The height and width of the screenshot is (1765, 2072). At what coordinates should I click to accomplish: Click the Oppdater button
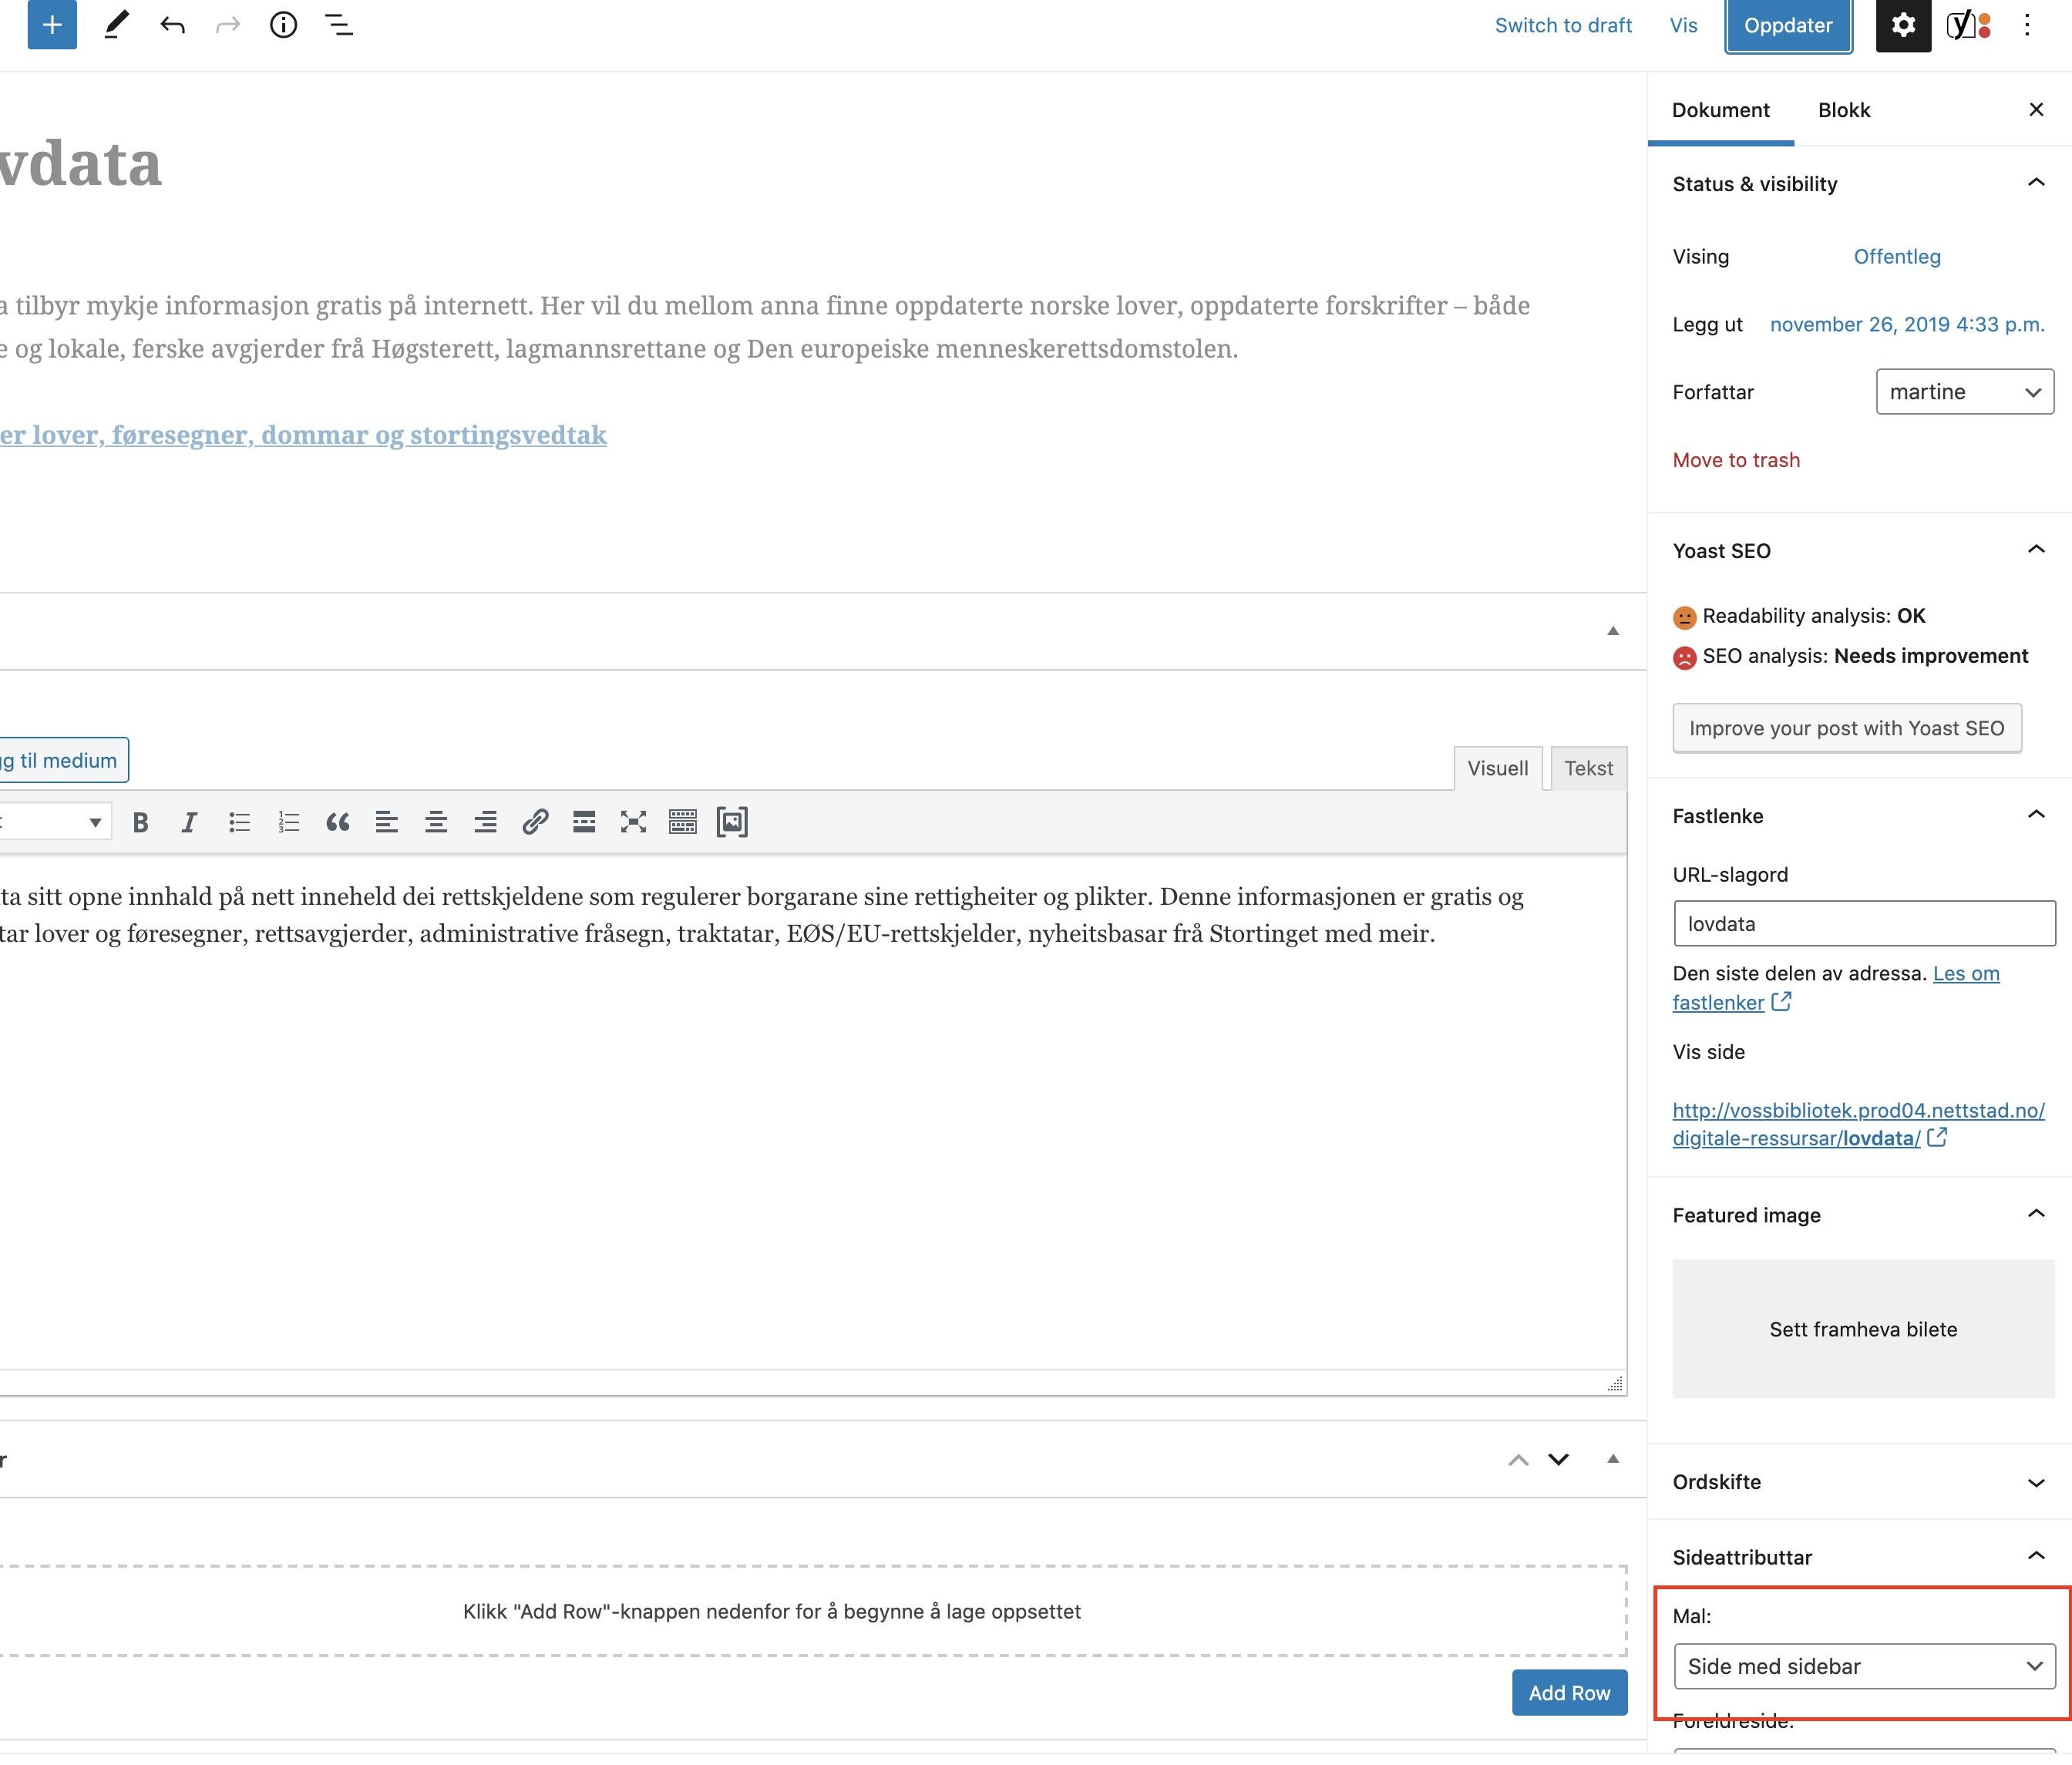click(1788, 25)
